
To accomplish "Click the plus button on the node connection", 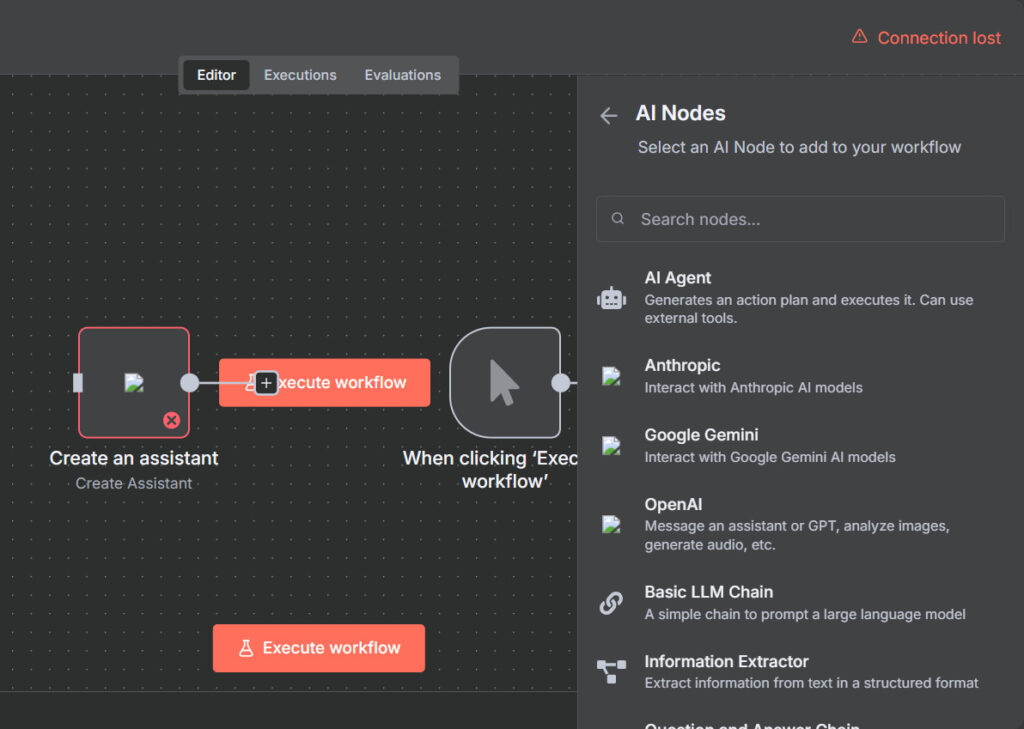I will (266, 383).
